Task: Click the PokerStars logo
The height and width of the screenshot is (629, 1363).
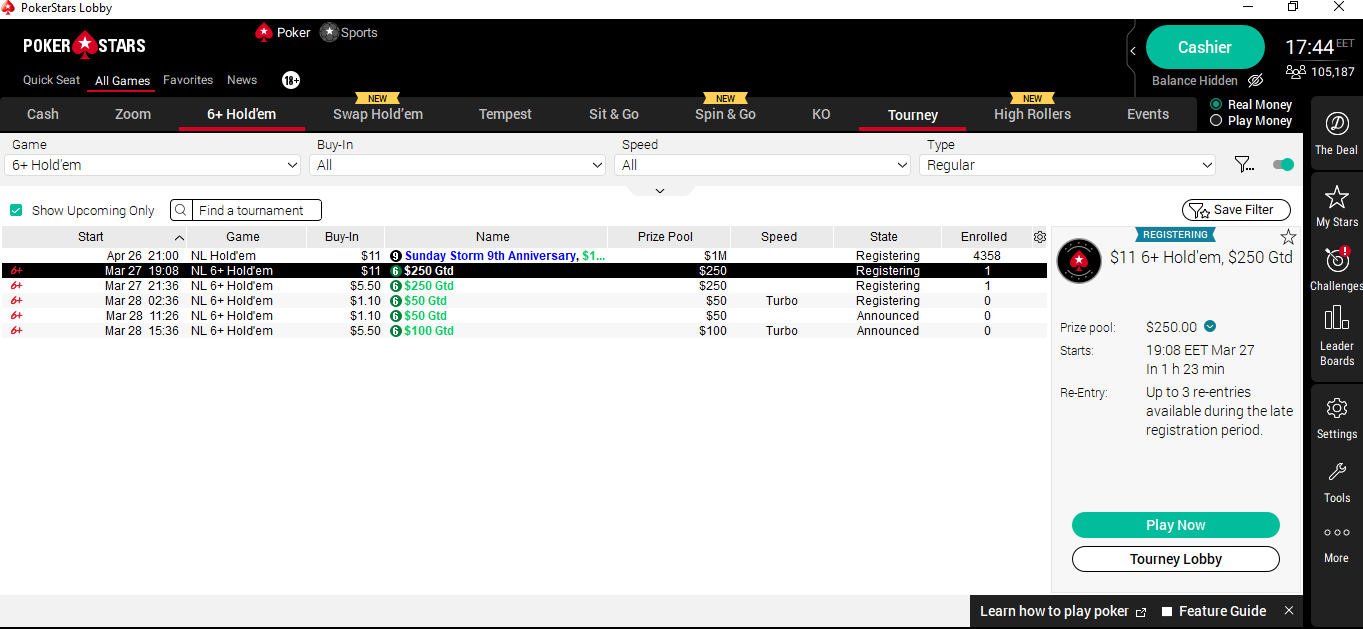Action: [x=84, y=45]
